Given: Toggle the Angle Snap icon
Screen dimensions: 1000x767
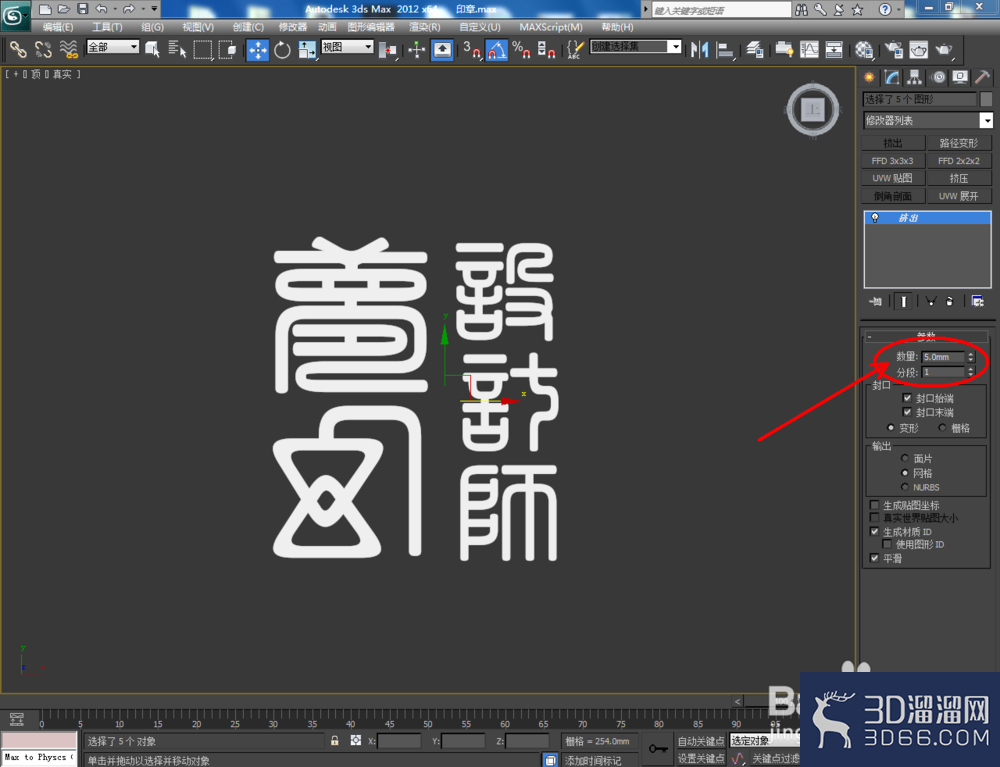Looking at the screenshot, I should [496, 50].
